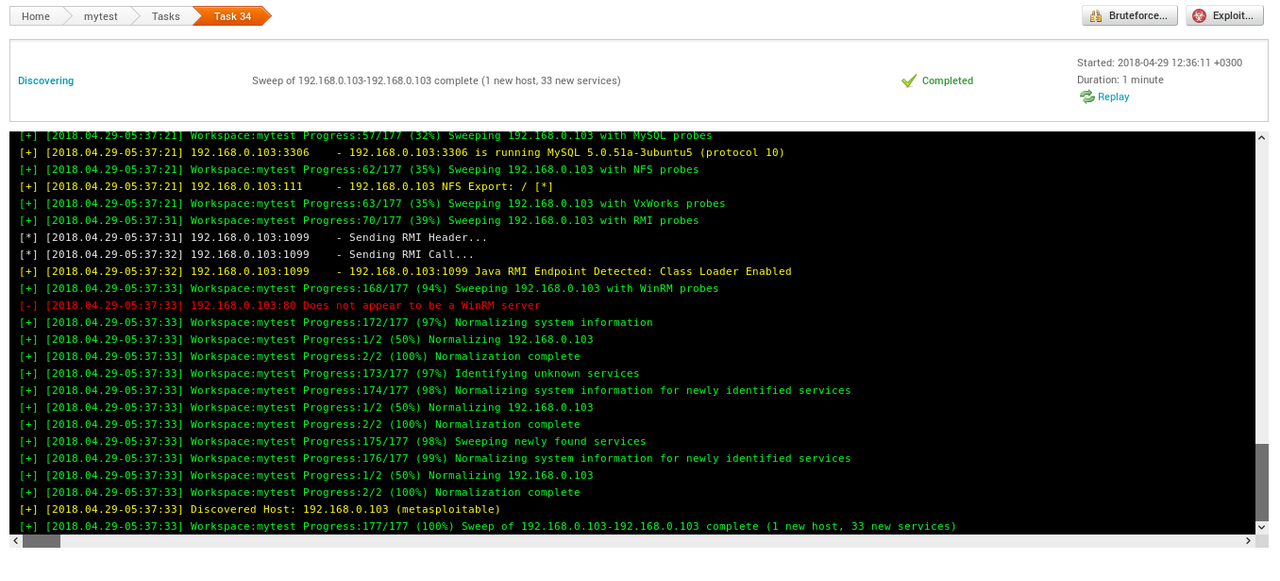Click the Progress:172/177 Normalizing system information line
Screen dimensions: 1280x581
pos(336,323)
